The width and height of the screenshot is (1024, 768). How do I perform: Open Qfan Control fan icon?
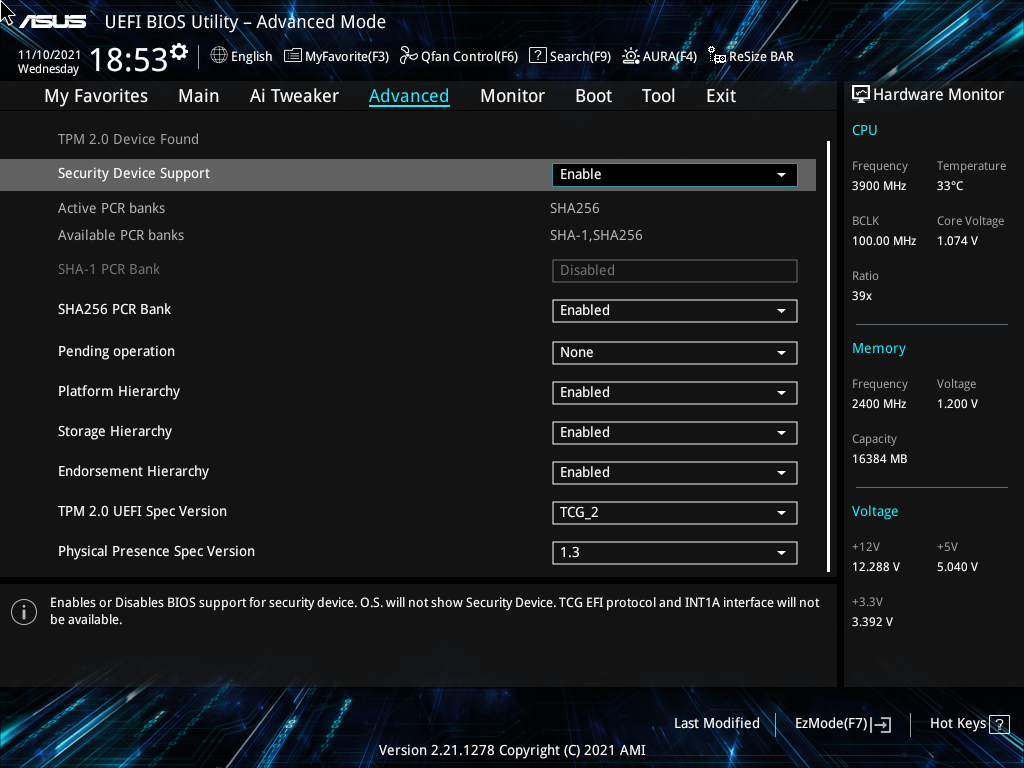(x=408, y=56)
